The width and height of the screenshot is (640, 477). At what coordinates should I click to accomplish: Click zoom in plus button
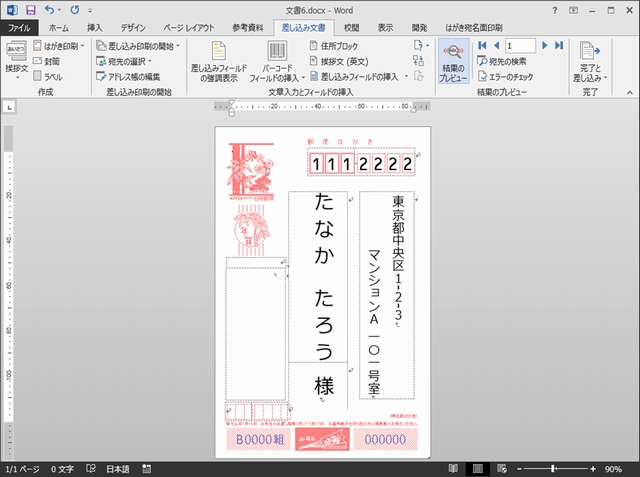pos(593,469)
